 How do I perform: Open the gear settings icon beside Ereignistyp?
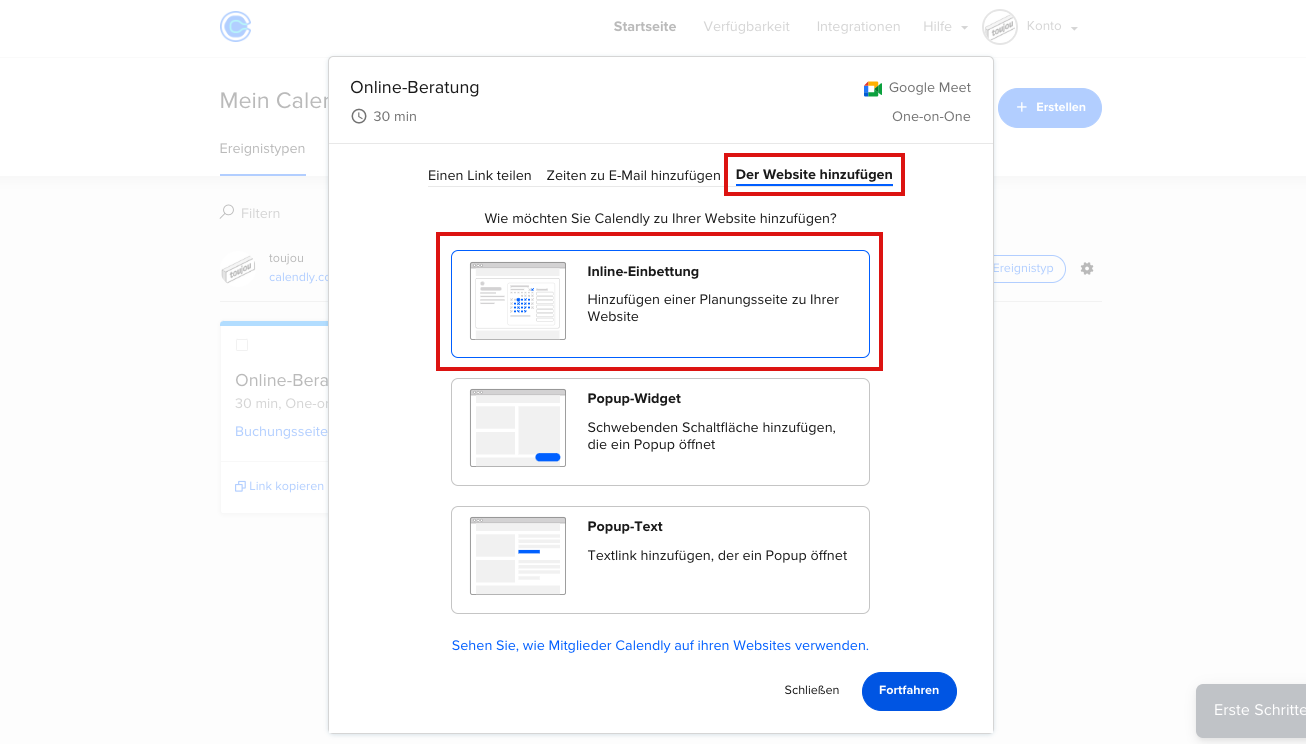(x=1087, y=269)
